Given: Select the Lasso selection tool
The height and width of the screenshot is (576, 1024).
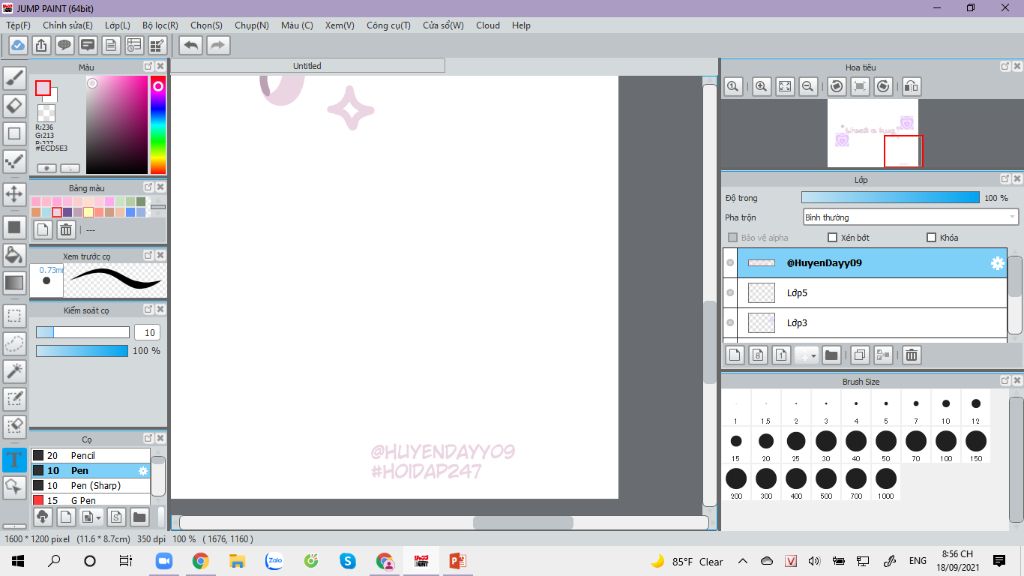Looking at the screenshot, I should 14,344.
